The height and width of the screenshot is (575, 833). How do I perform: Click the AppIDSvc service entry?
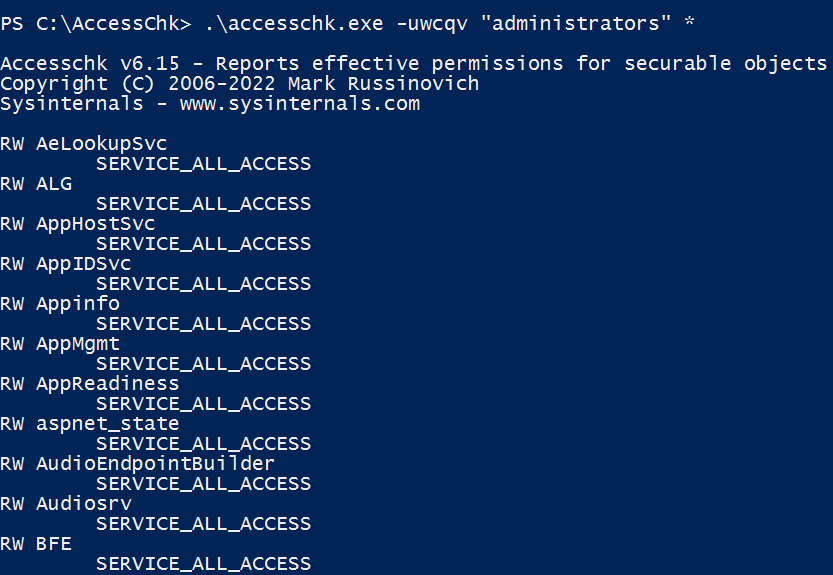(x=83, y=264)
